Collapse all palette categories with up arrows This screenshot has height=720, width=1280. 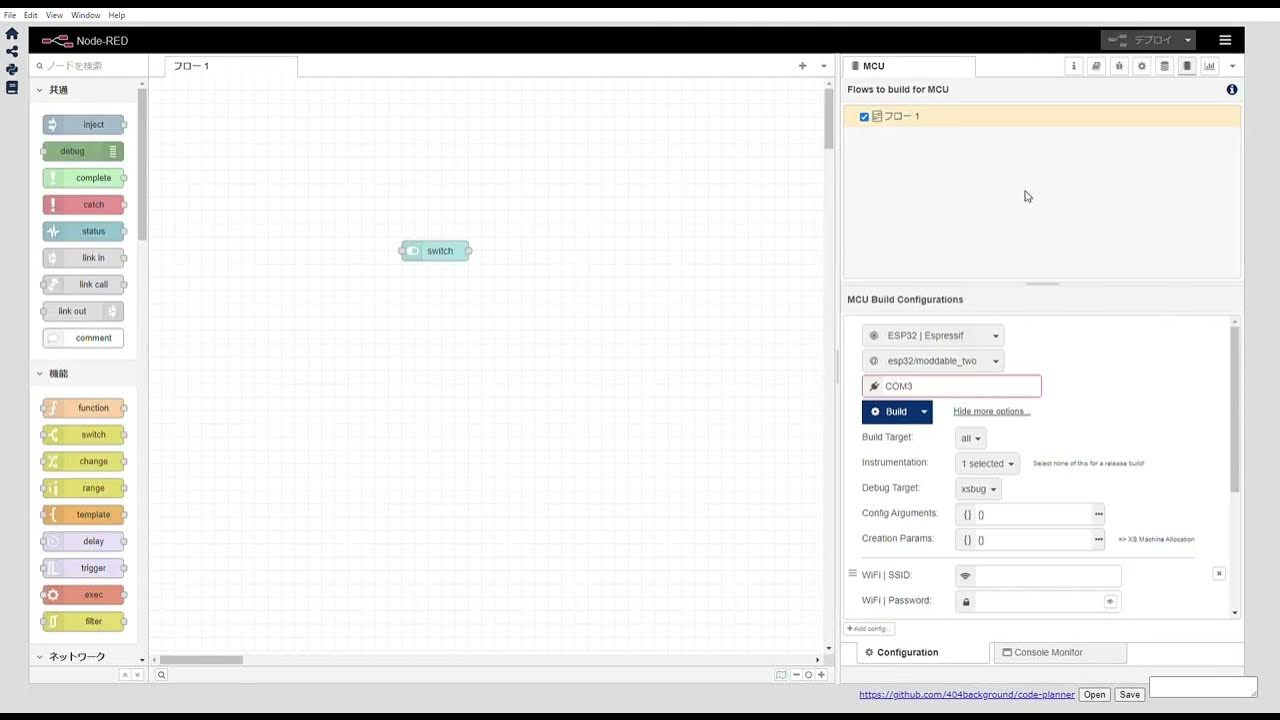coord(125,675)
